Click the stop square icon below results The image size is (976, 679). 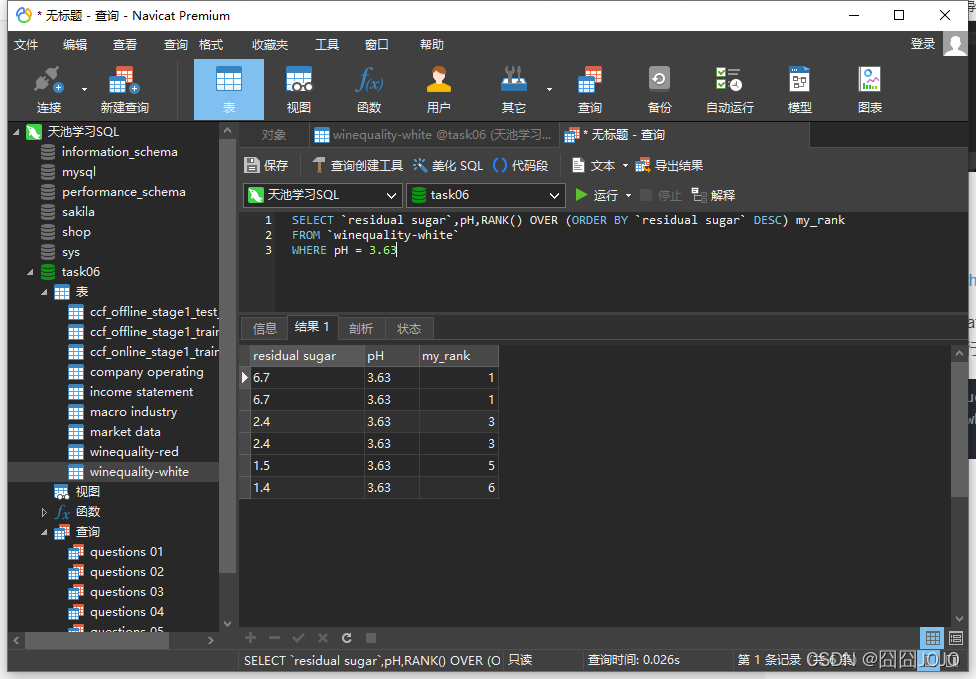[371, 638]
